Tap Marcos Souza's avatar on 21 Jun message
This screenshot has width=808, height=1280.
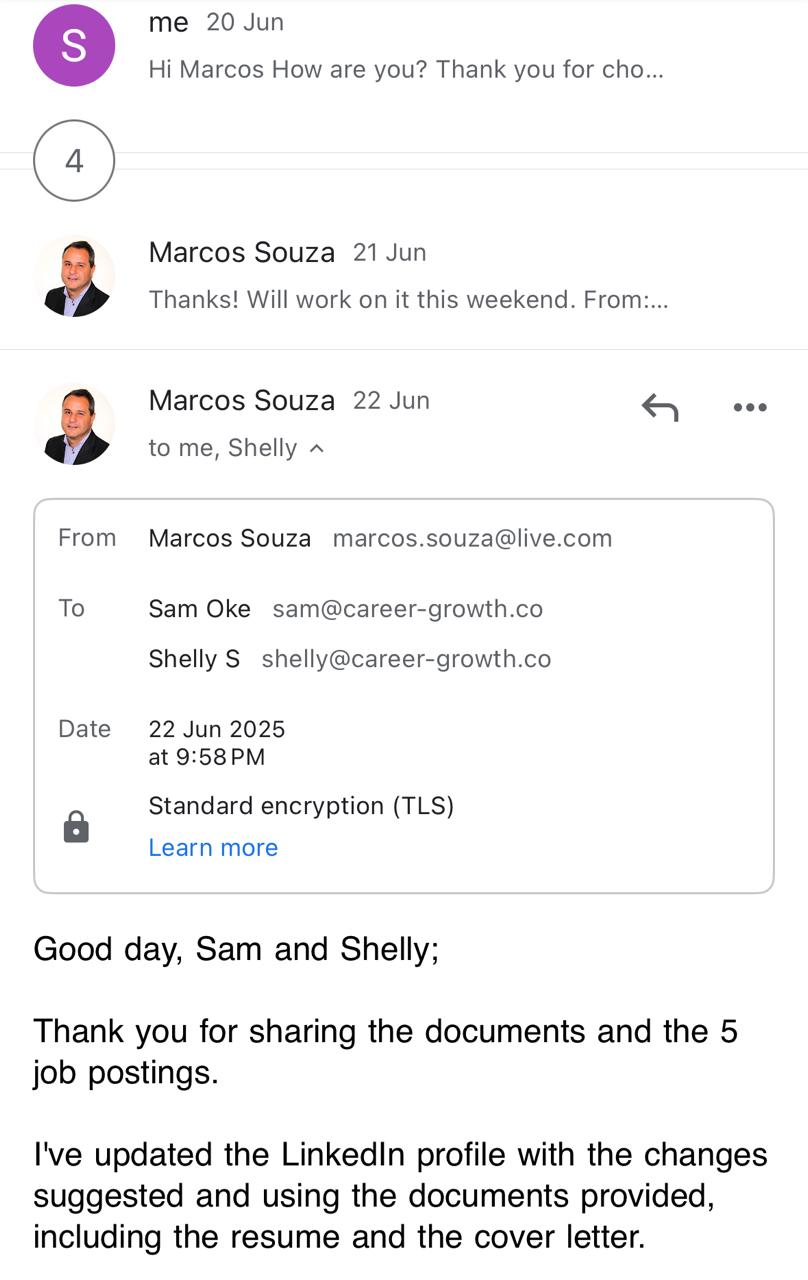point(74,276)
